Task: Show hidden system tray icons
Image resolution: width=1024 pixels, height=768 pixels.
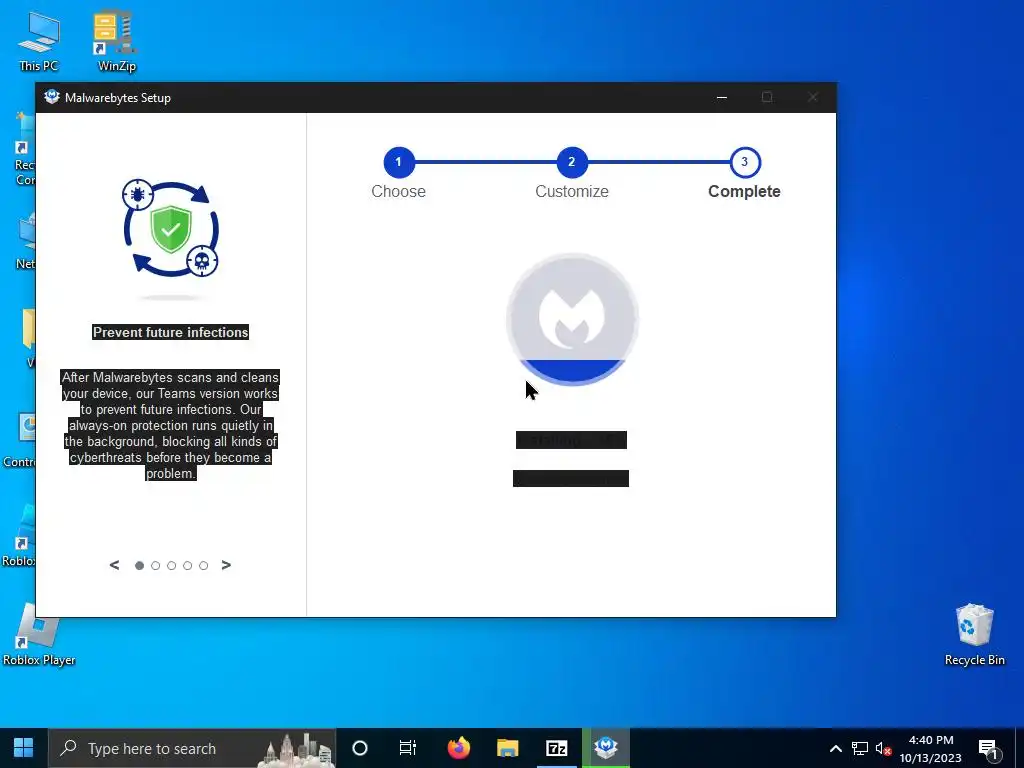Action: coord(835,748)
